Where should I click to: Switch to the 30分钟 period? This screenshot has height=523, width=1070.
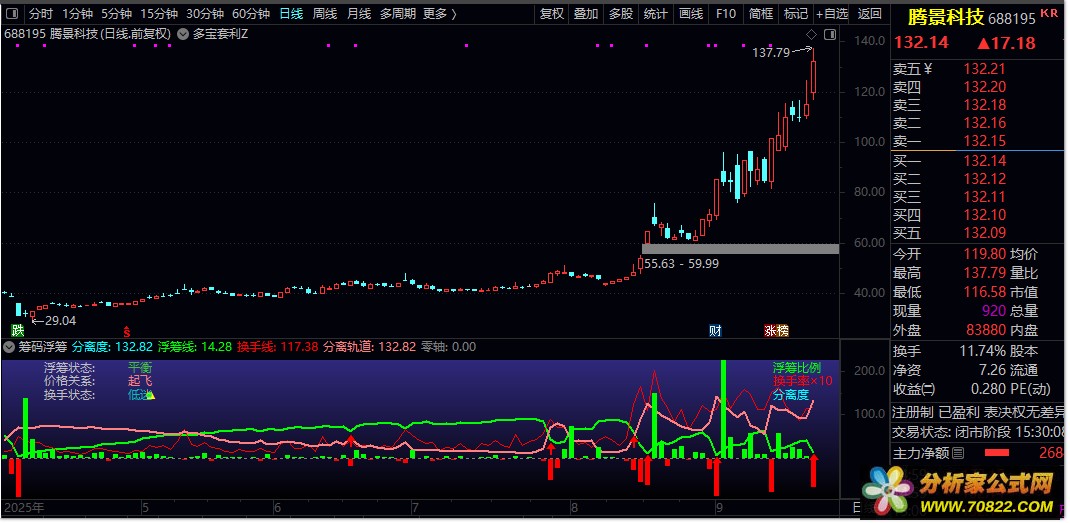tap(205, 14)
